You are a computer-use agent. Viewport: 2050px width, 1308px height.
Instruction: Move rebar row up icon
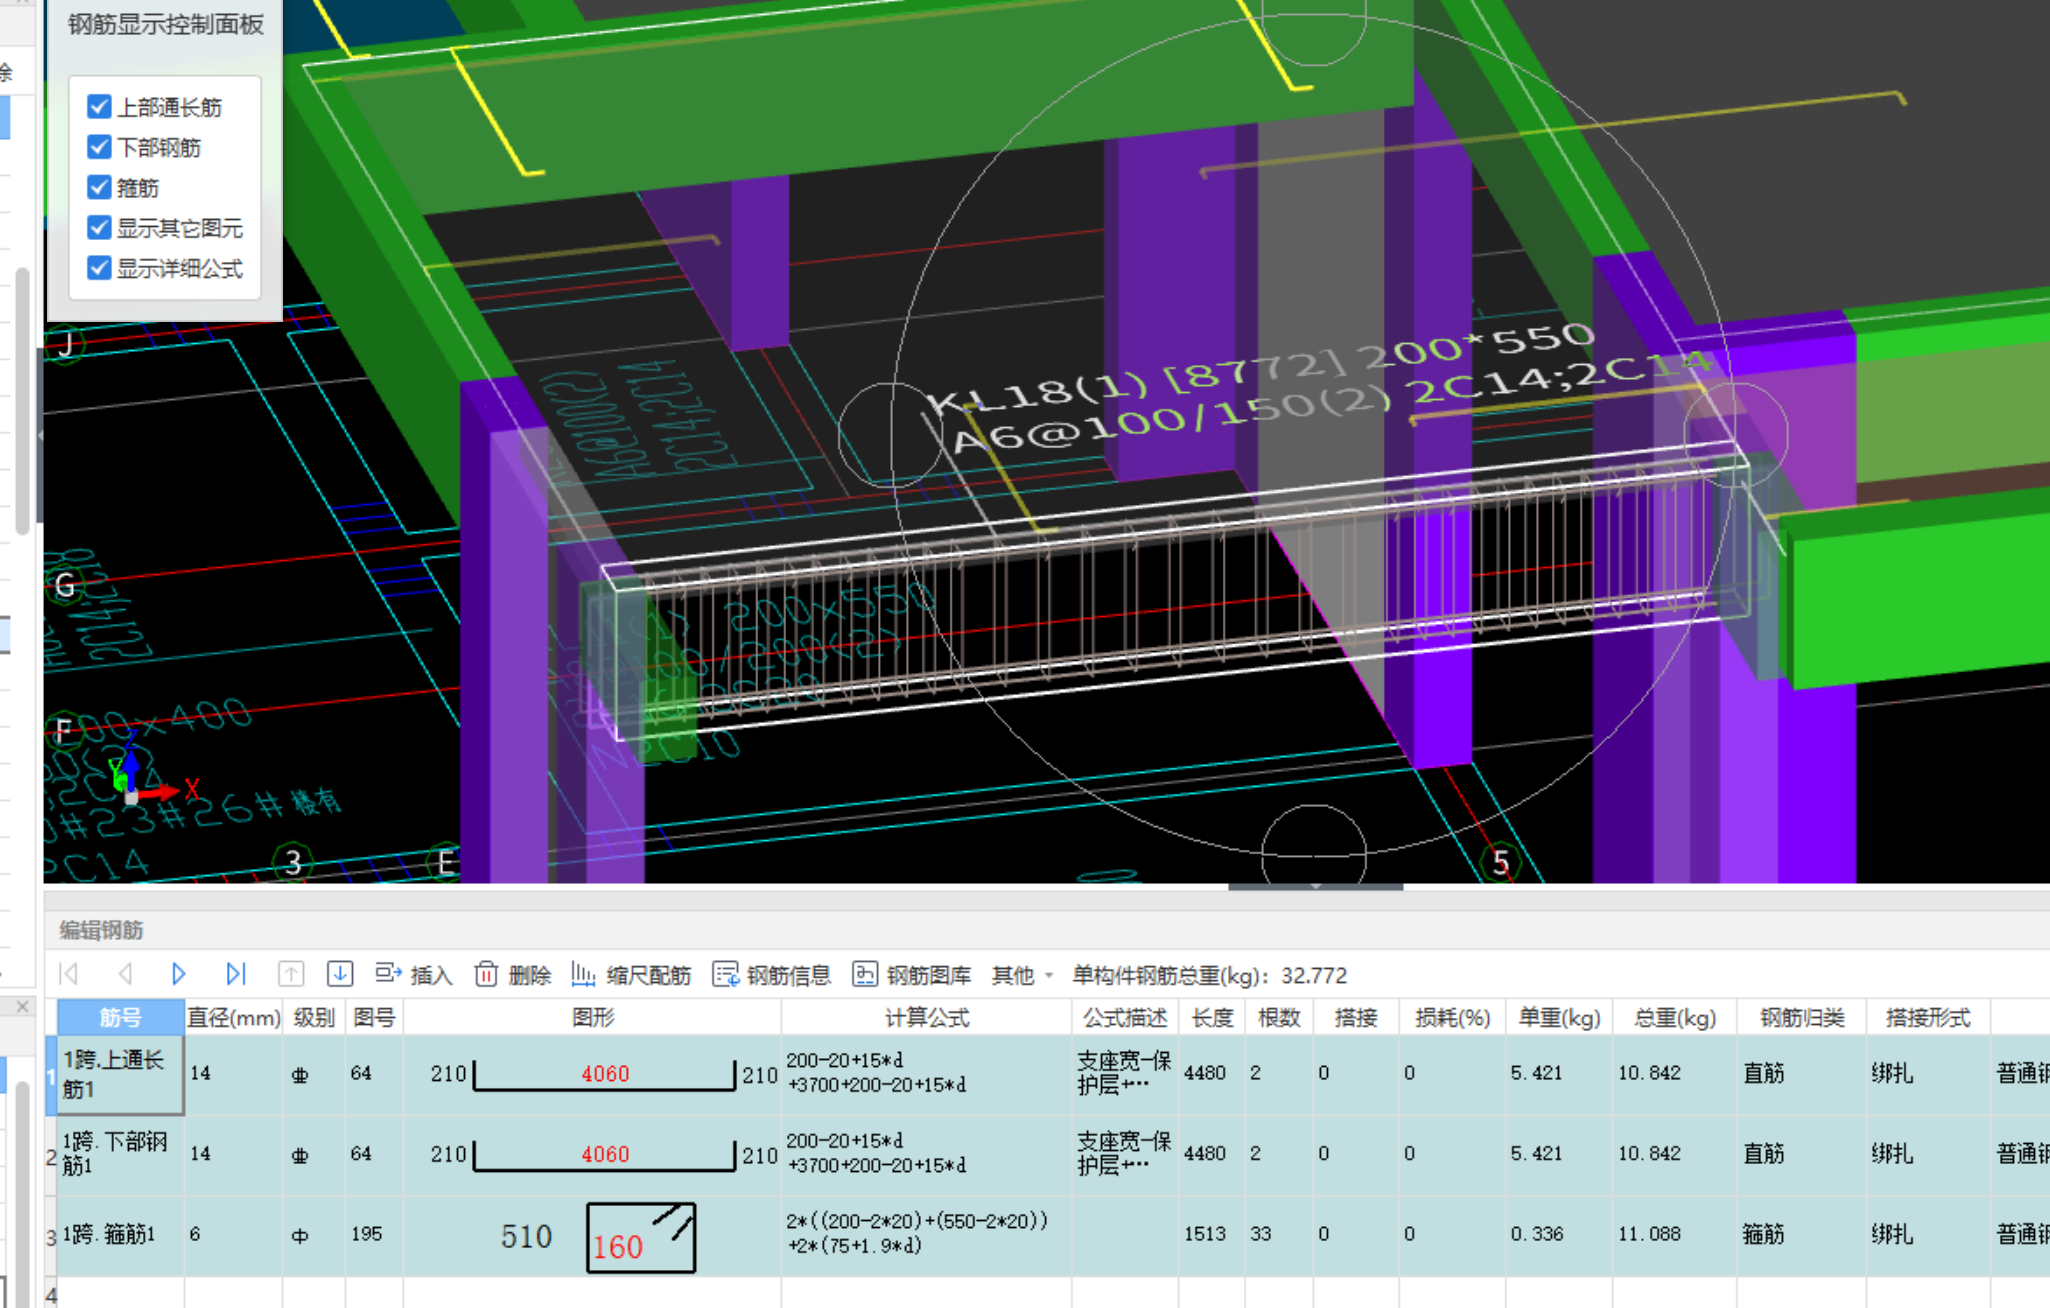[x=291, y=974]
